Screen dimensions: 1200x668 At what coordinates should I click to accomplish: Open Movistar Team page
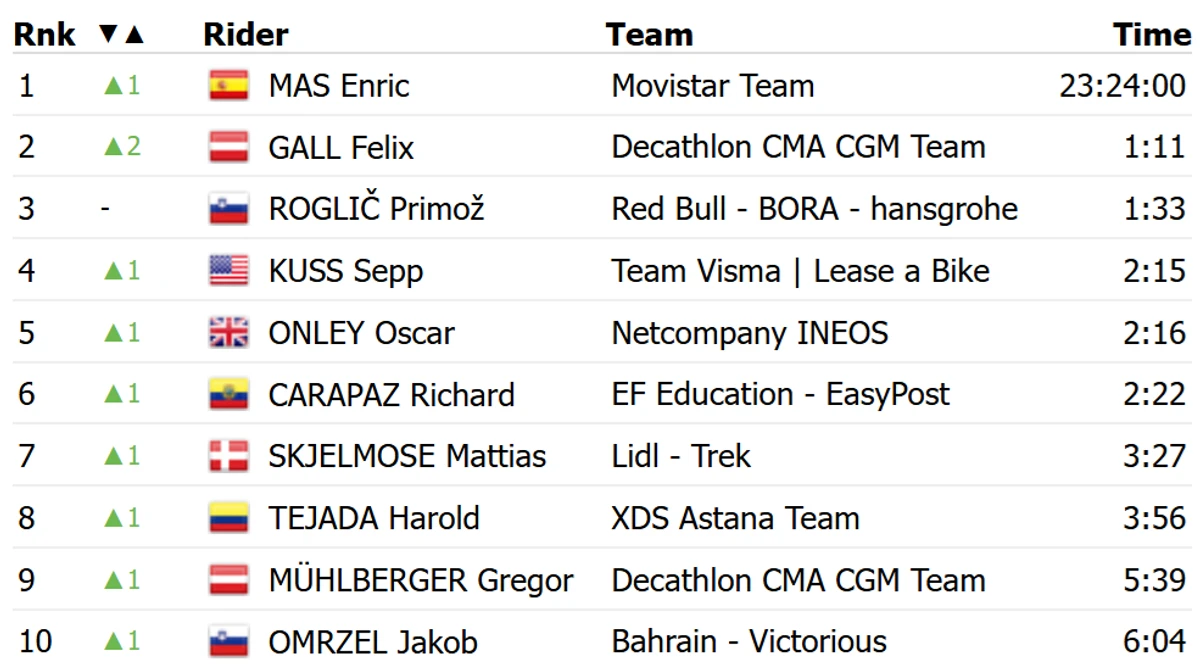pos(713,85)
